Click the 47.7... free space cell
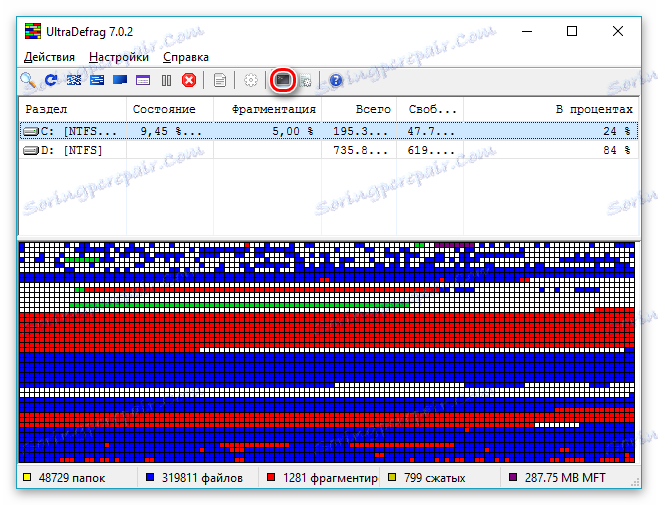This screenshot has height=505, width=658. click(431, 131)
